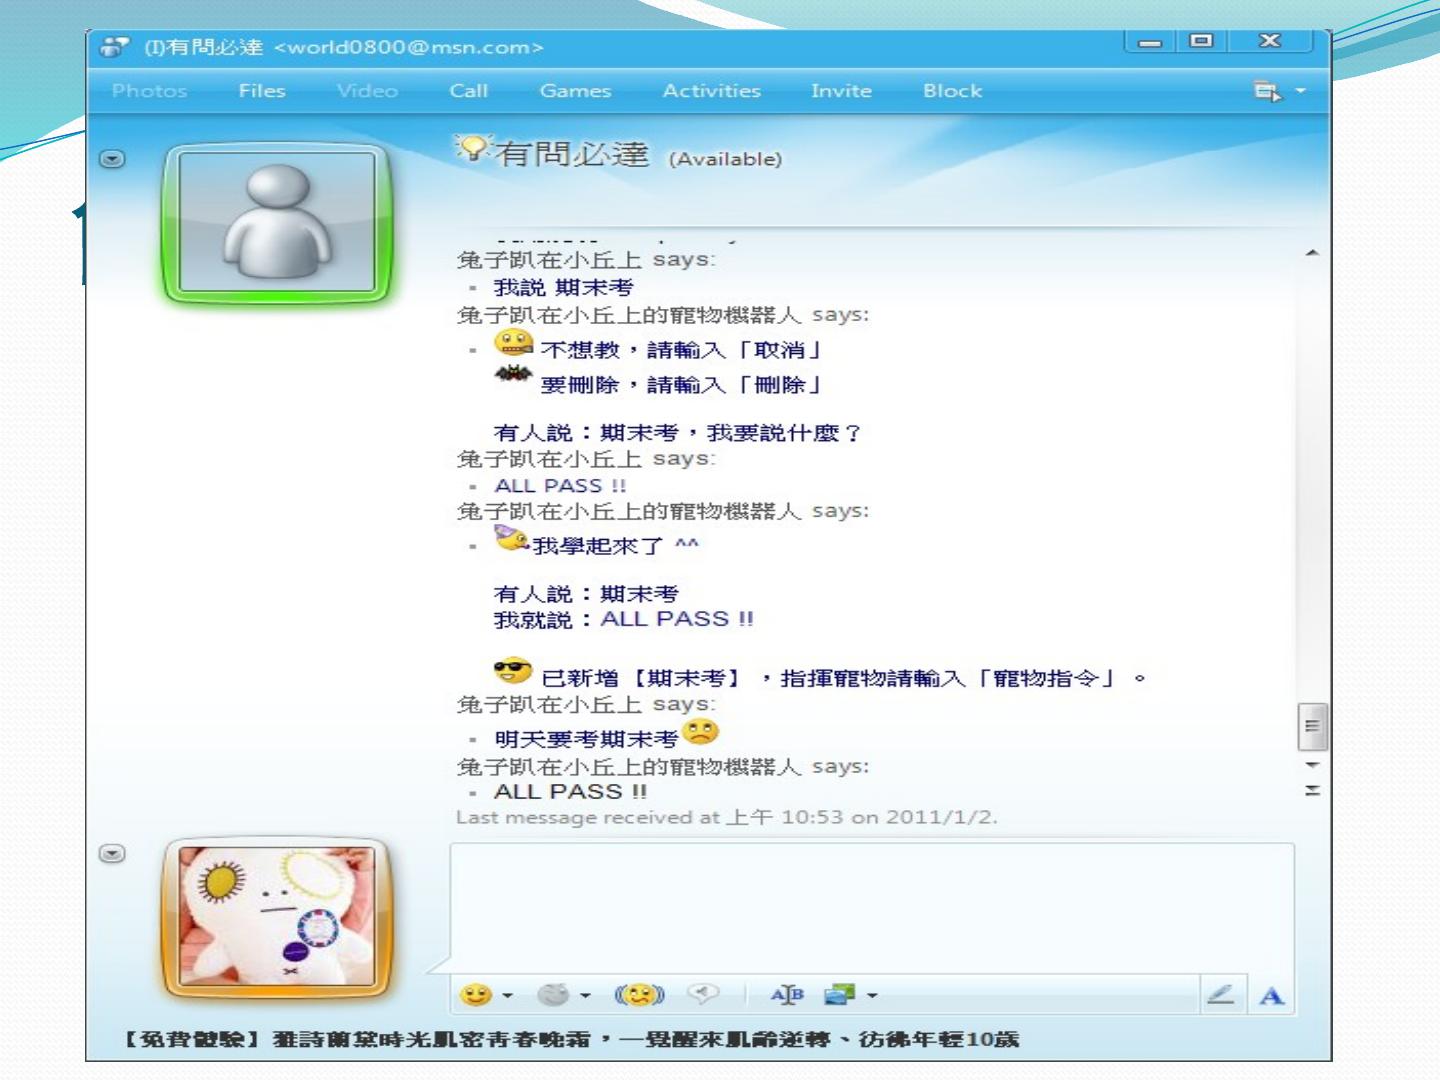This screenshot has height=1080, width=1440.
Task: Expand the emoticon dropdown arrow
Action: click(x=507, y=995)
